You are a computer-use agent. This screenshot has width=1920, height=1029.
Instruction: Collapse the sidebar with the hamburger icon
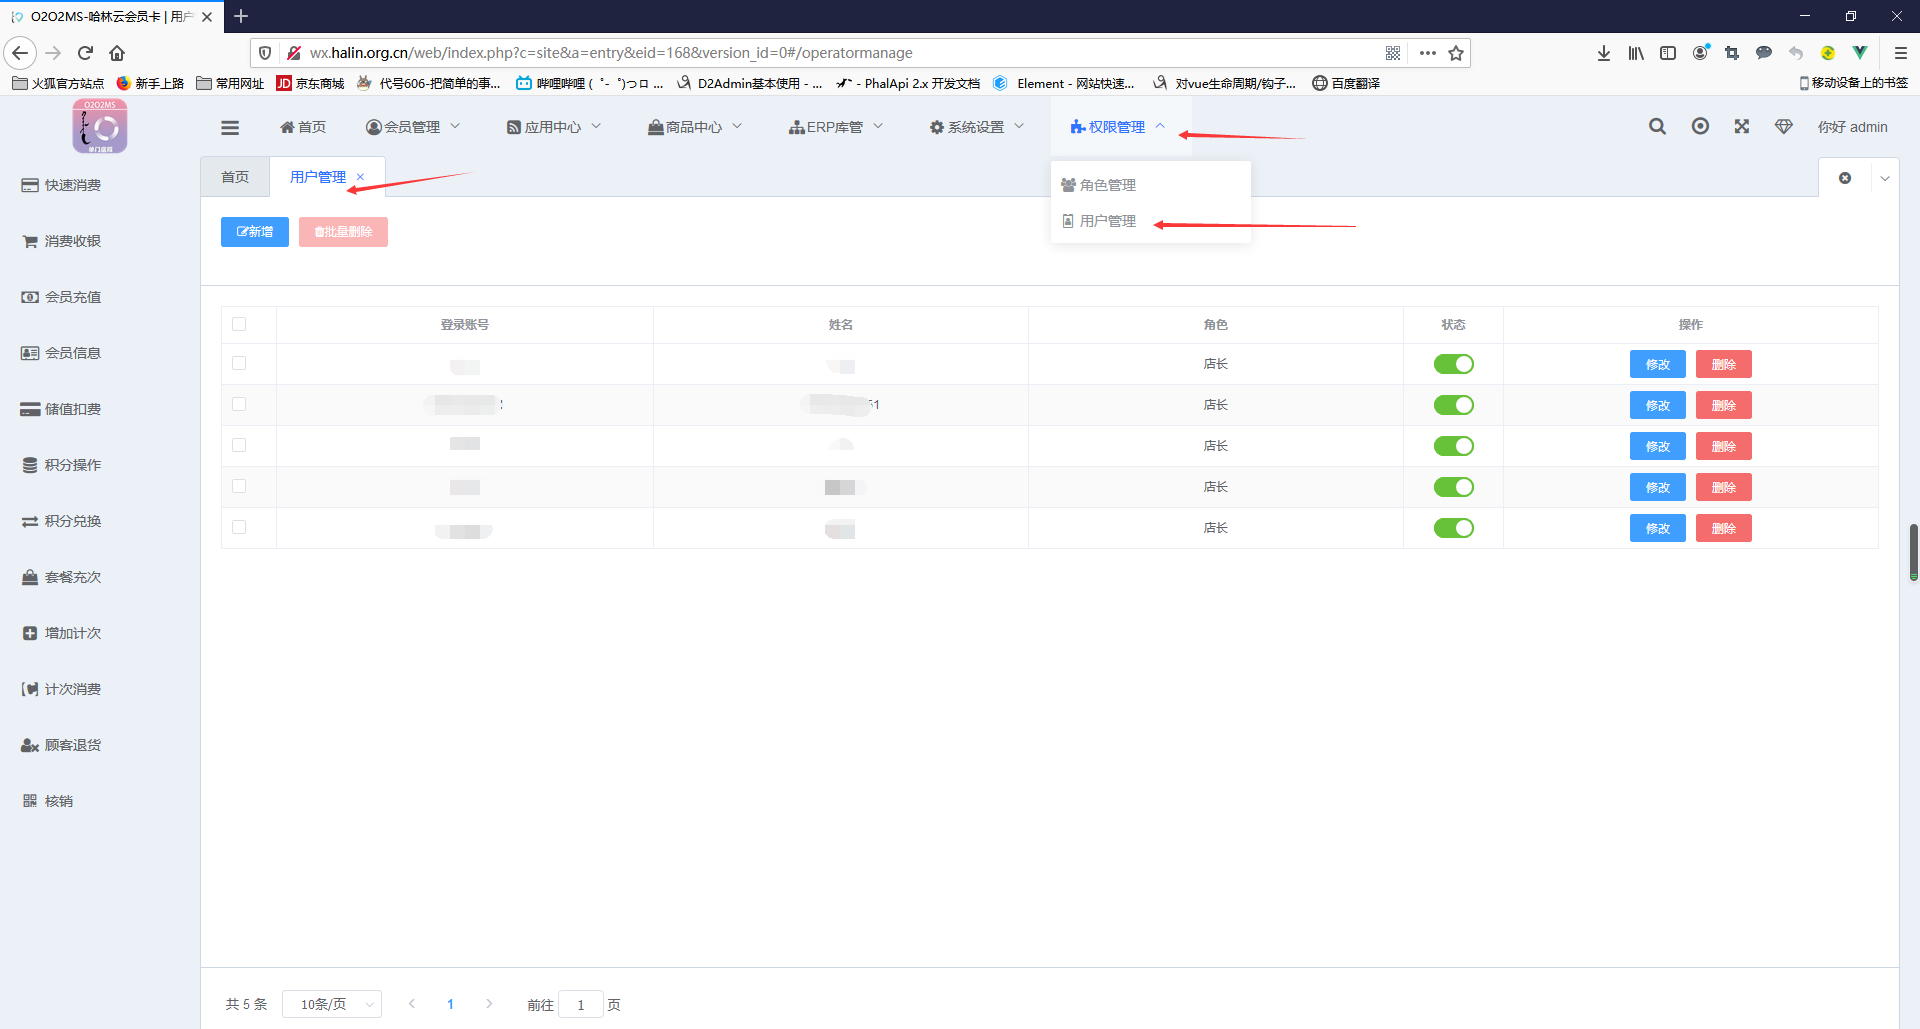(230, 127)
